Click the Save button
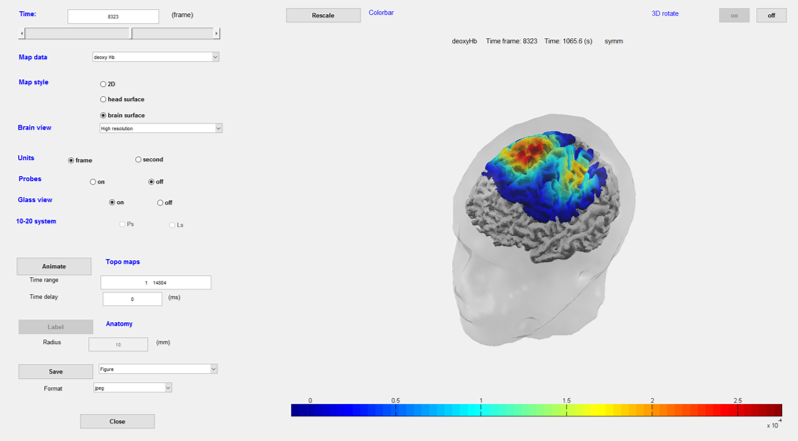 click(x=55, y=371)
